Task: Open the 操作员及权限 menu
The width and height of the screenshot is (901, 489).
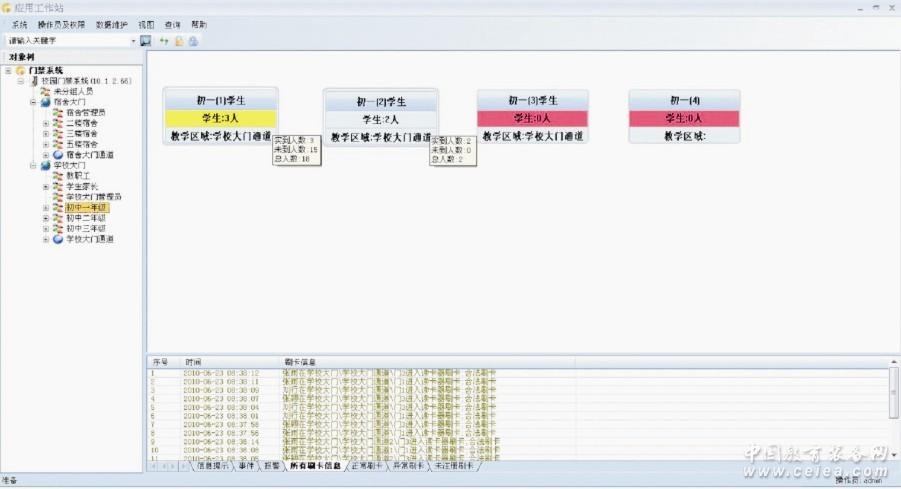Action: [x=62, y=24]
